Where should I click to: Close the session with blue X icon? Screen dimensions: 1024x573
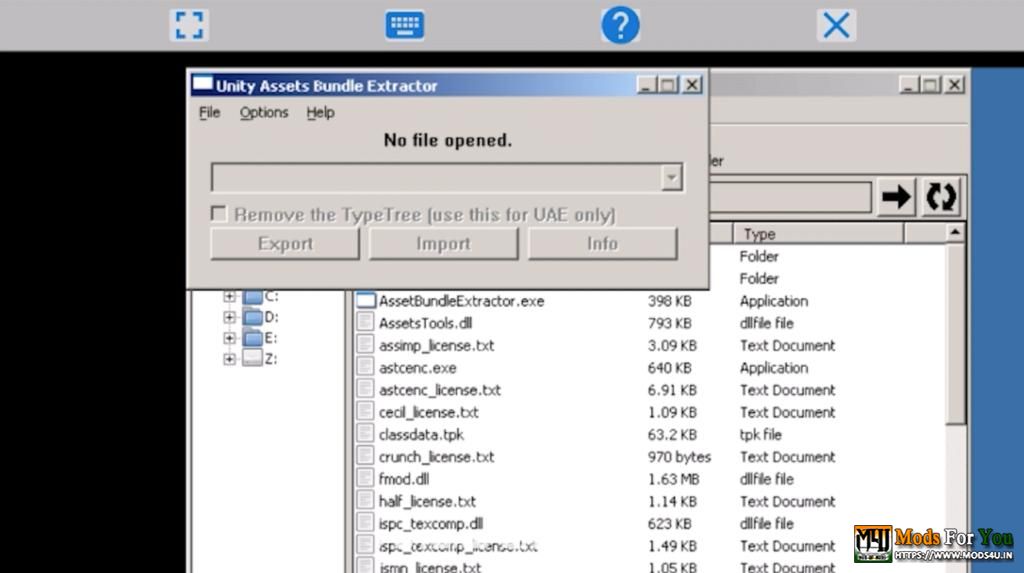[x=836, y=25]
